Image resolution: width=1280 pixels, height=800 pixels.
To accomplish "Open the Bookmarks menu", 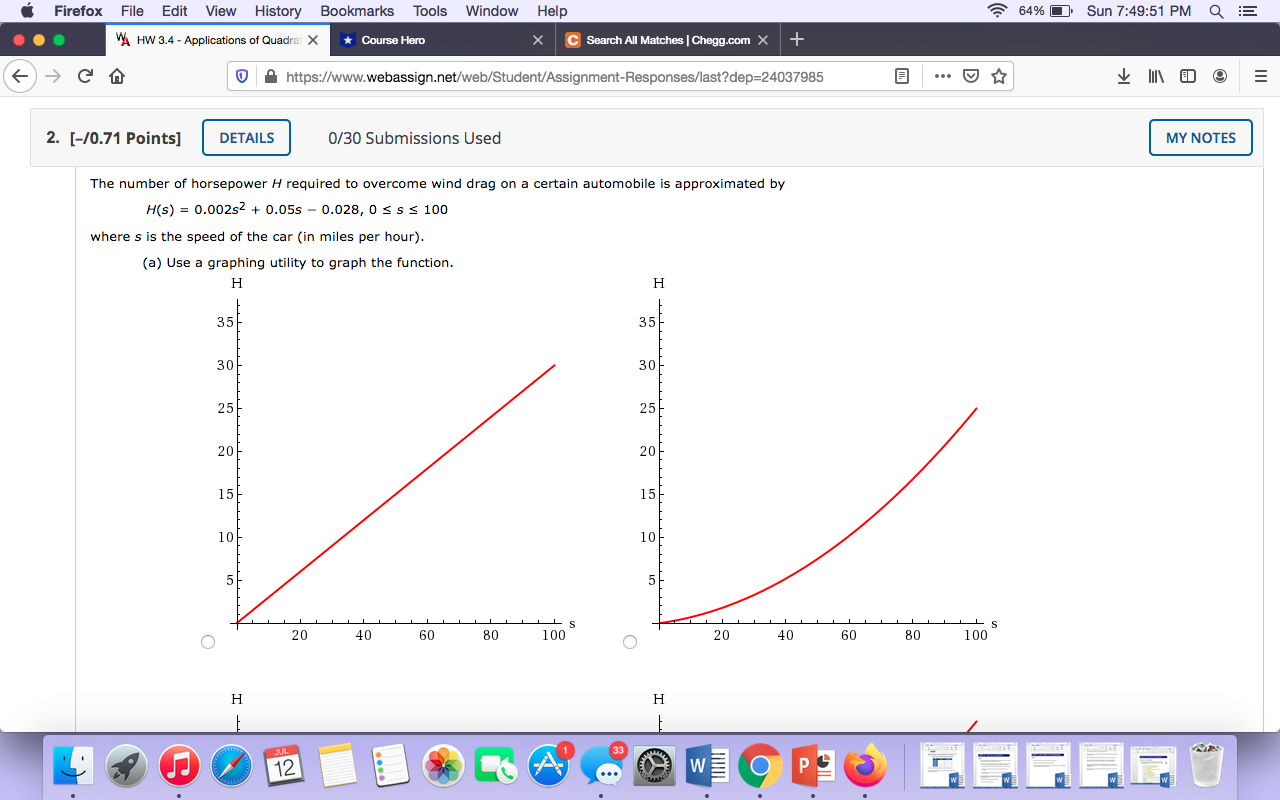I will point(356,11).
